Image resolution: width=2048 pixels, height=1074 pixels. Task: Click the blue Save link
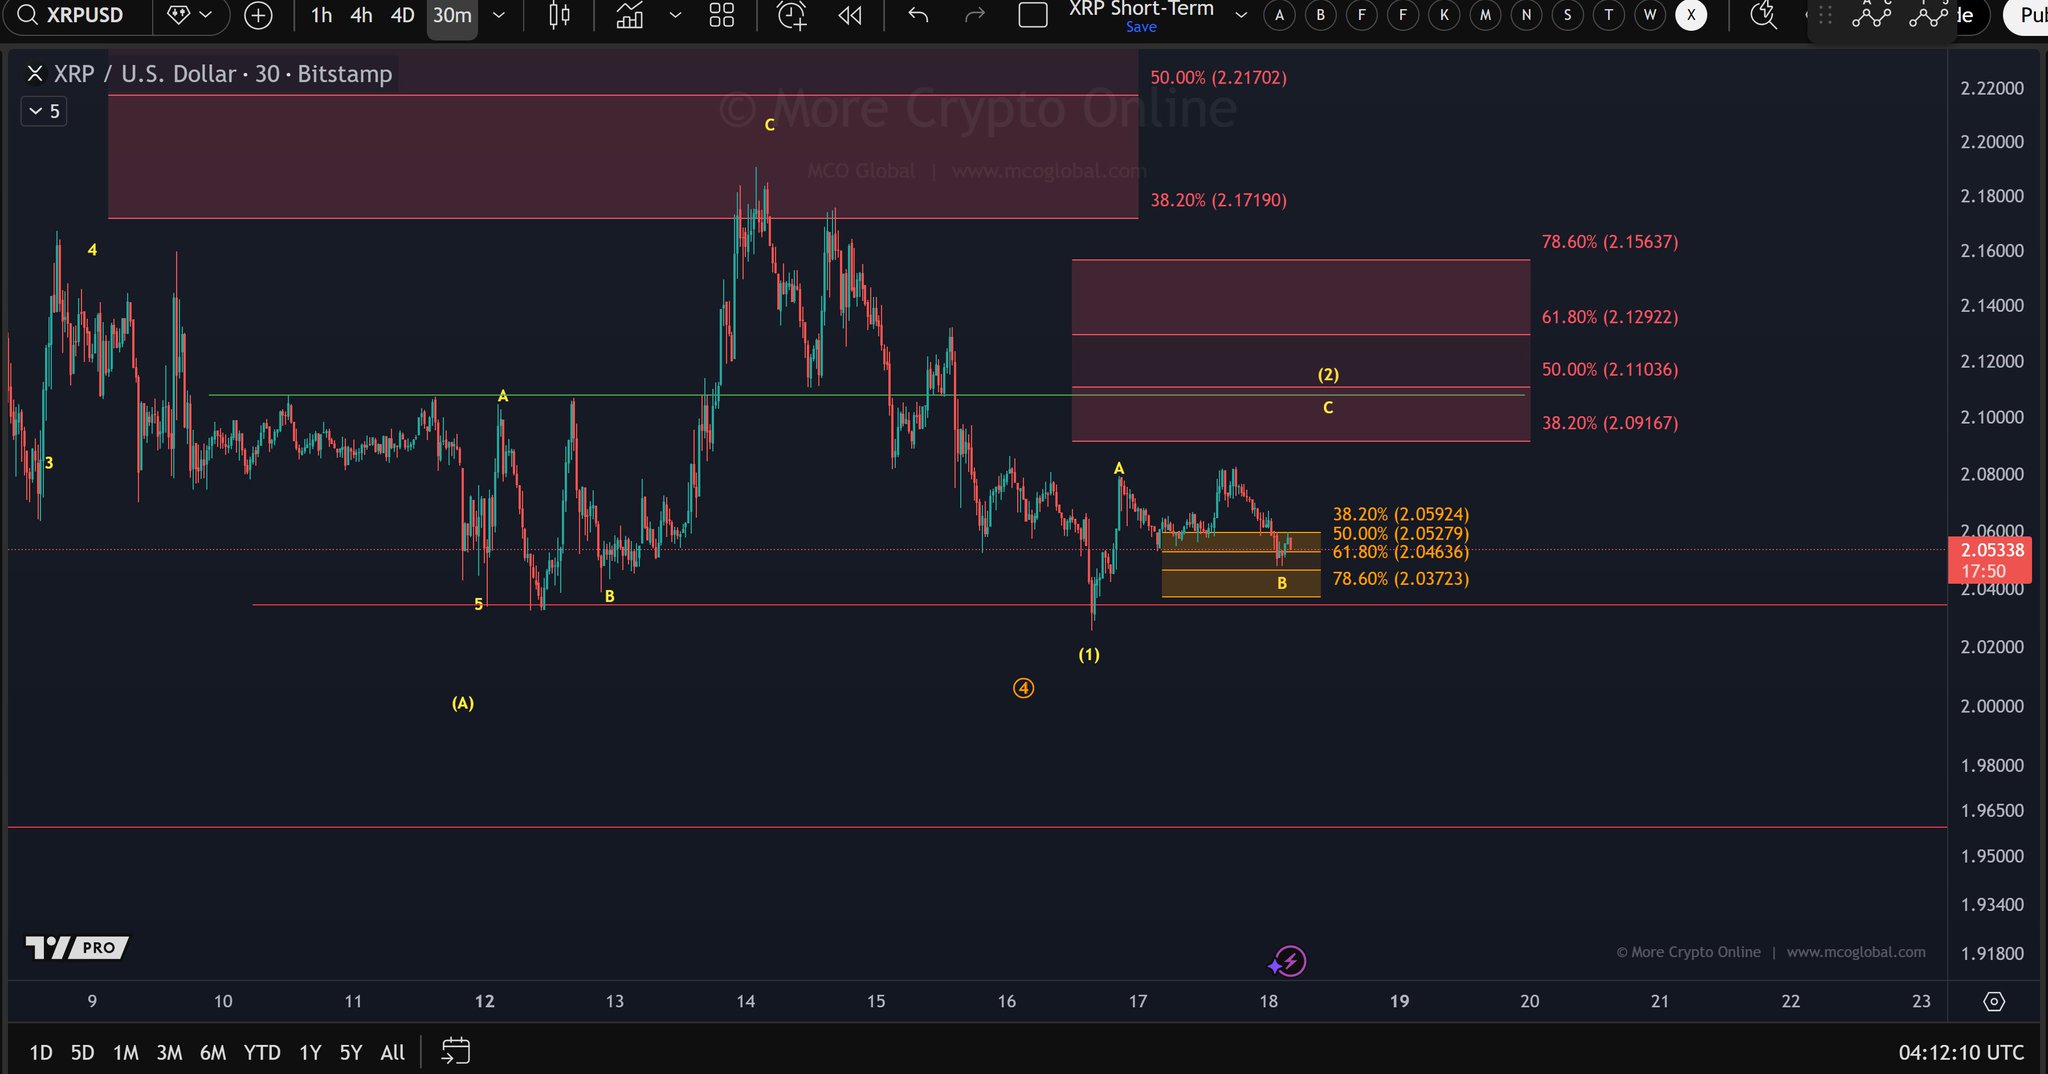pyautogui.click(x=1141, y=27)
